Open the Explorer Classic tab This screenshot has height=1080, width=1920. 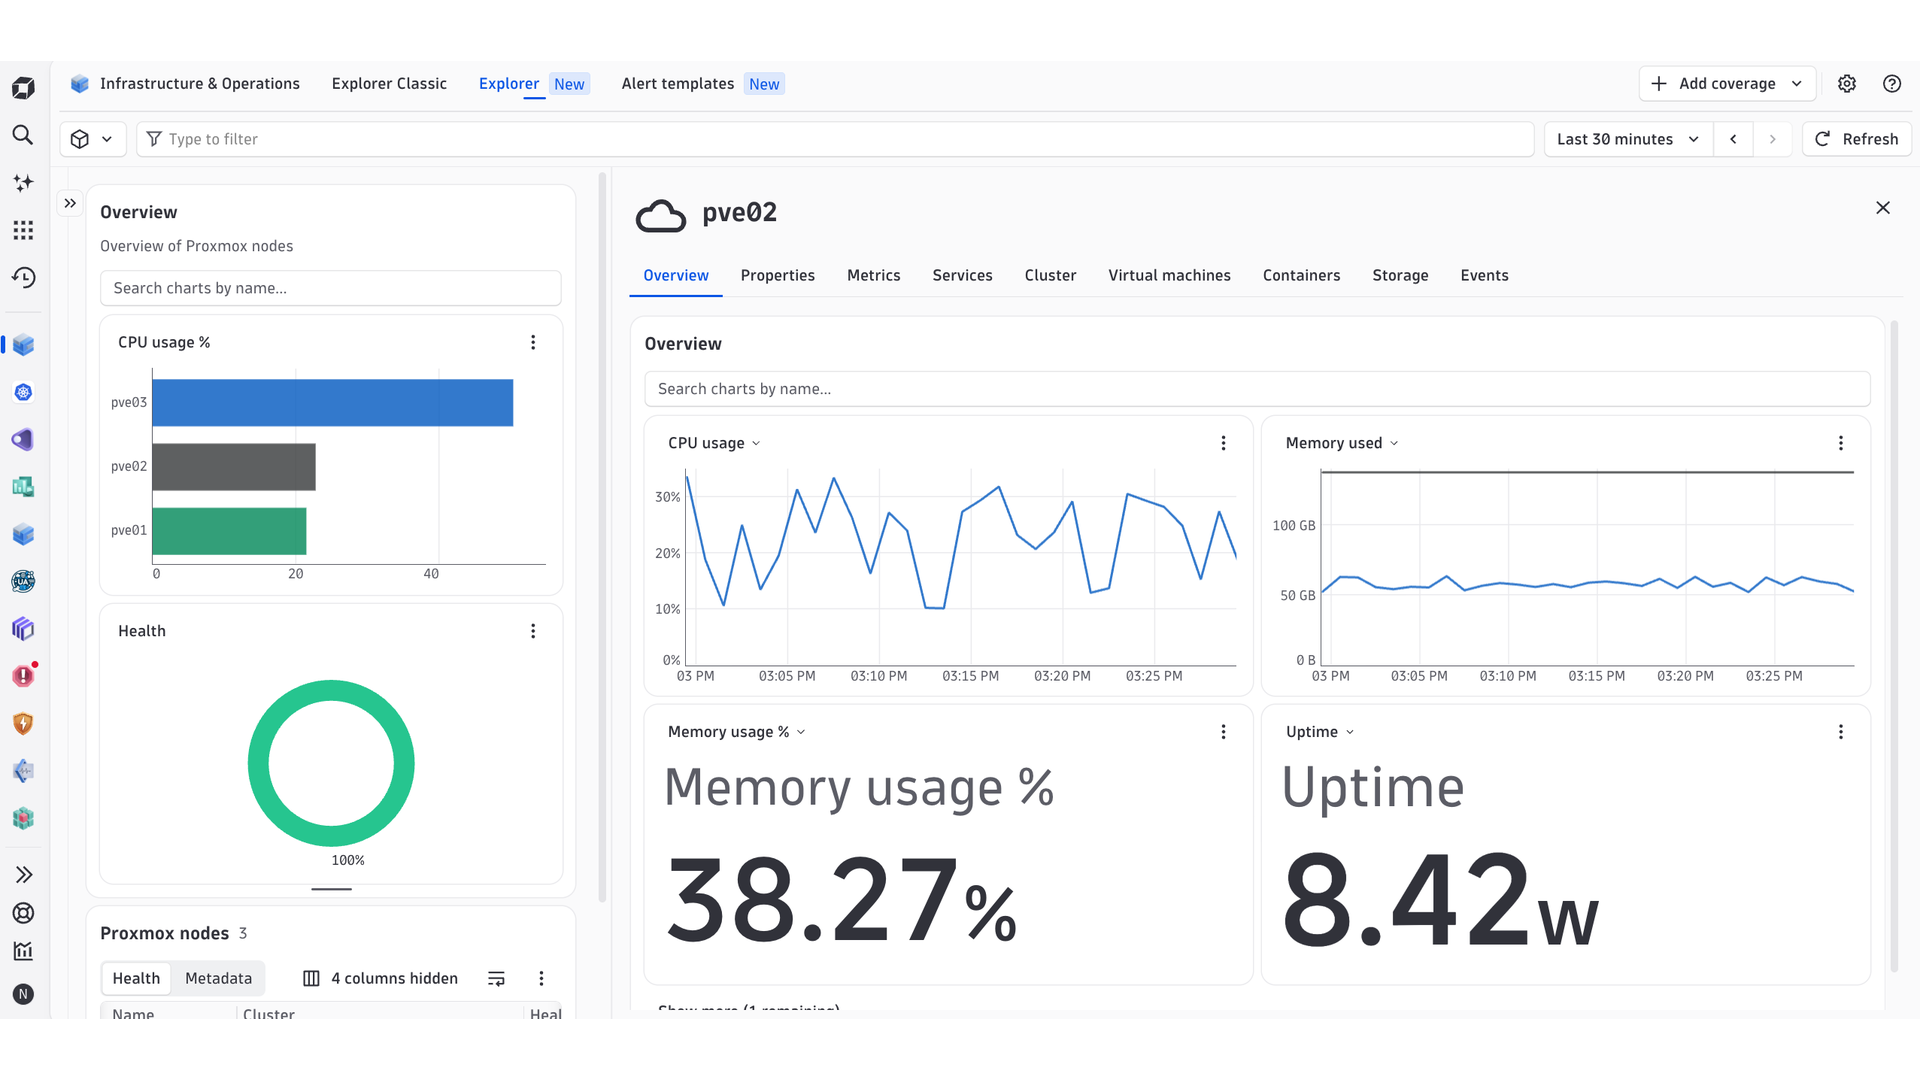coord(389,84)
